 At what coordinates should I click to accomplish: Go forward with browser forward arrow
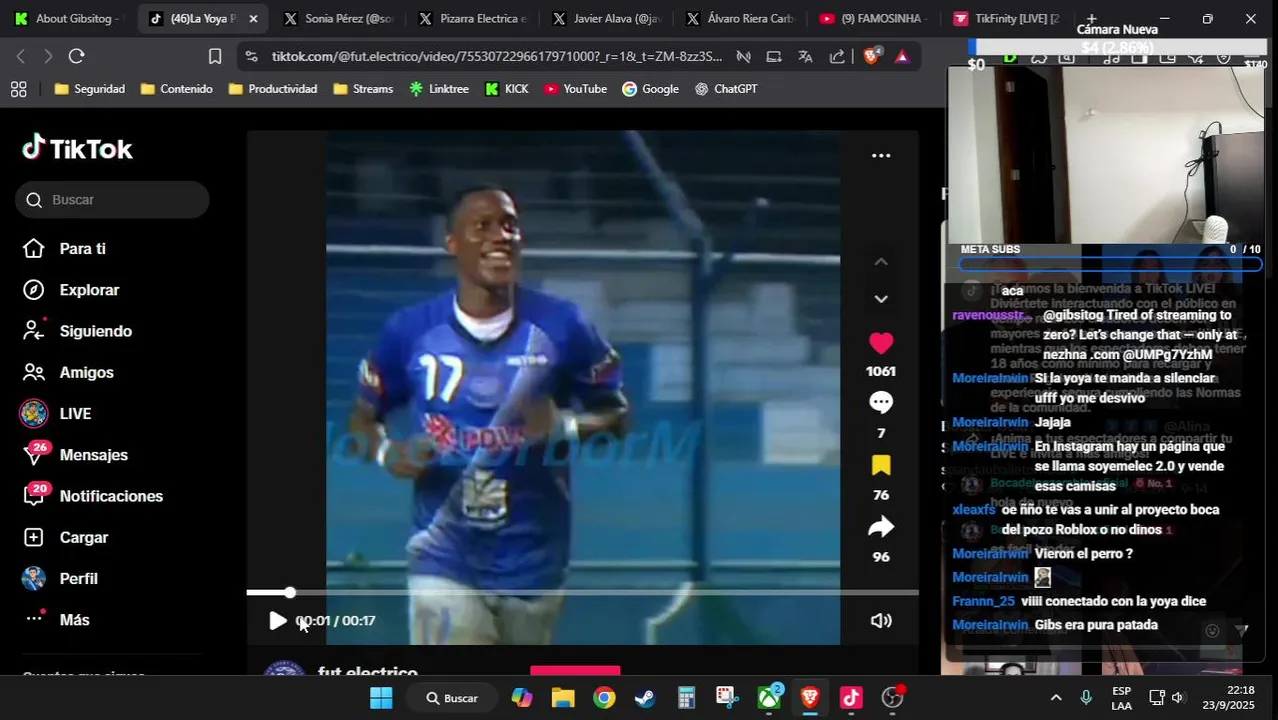point(48,56)
